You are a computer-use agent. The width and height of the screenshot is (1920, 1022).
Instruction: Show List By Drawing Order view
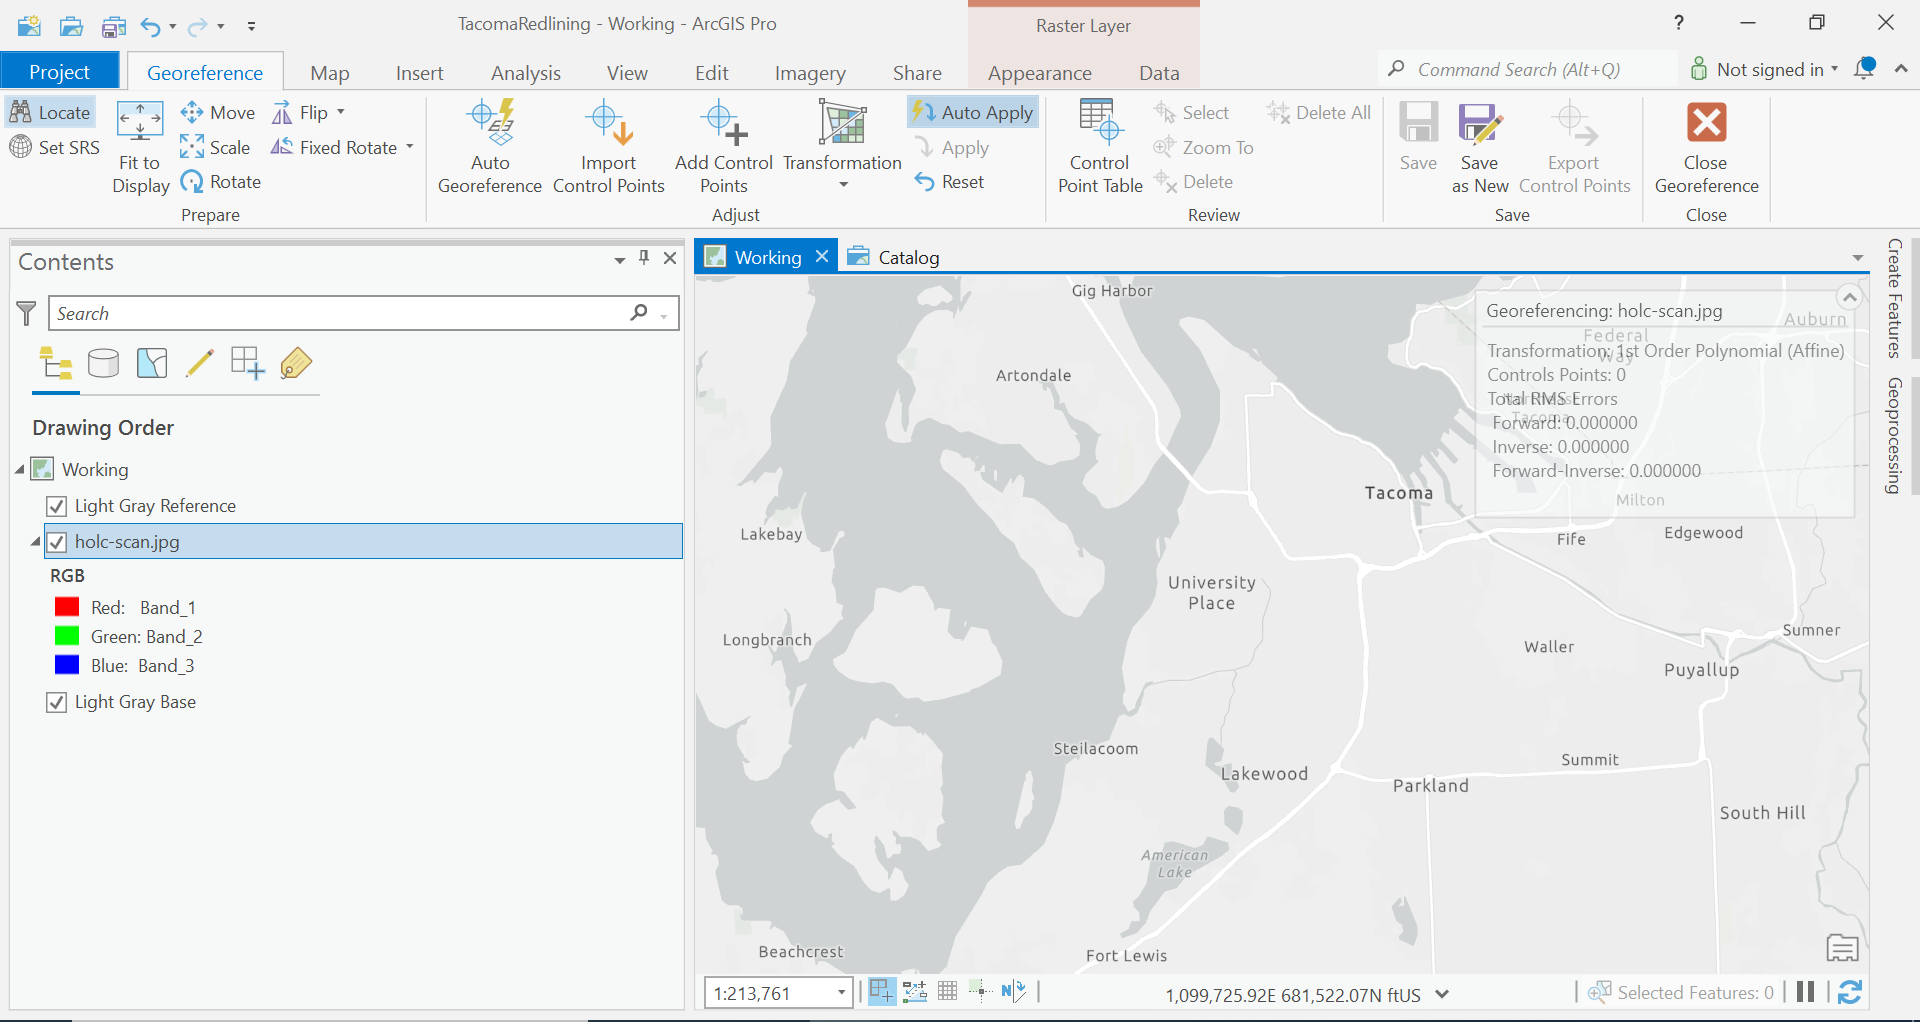(56, 364)
